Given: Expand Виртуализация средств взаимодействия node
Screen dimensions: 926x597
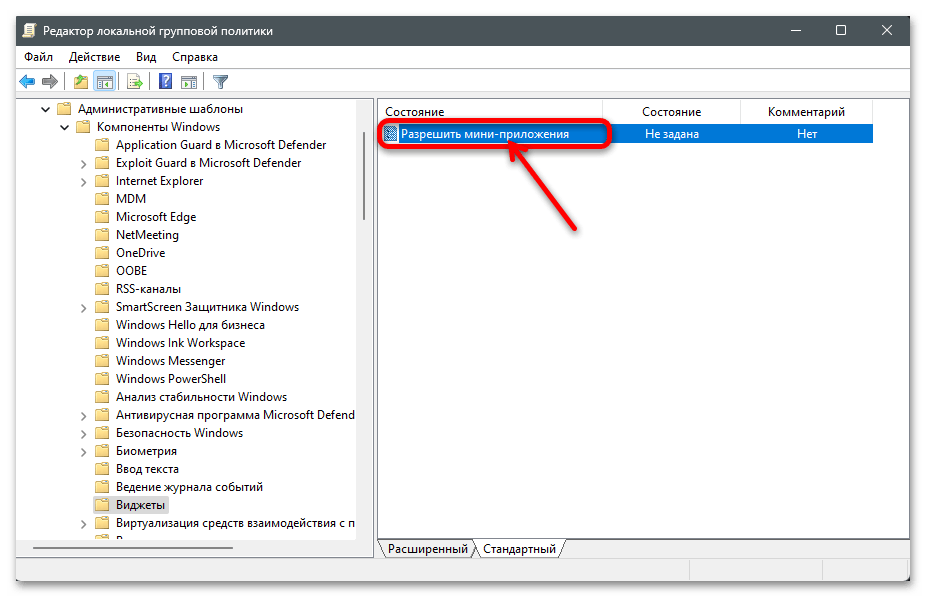Looking at the screenshot, I should pyautogui.click(x=83, y=524).
